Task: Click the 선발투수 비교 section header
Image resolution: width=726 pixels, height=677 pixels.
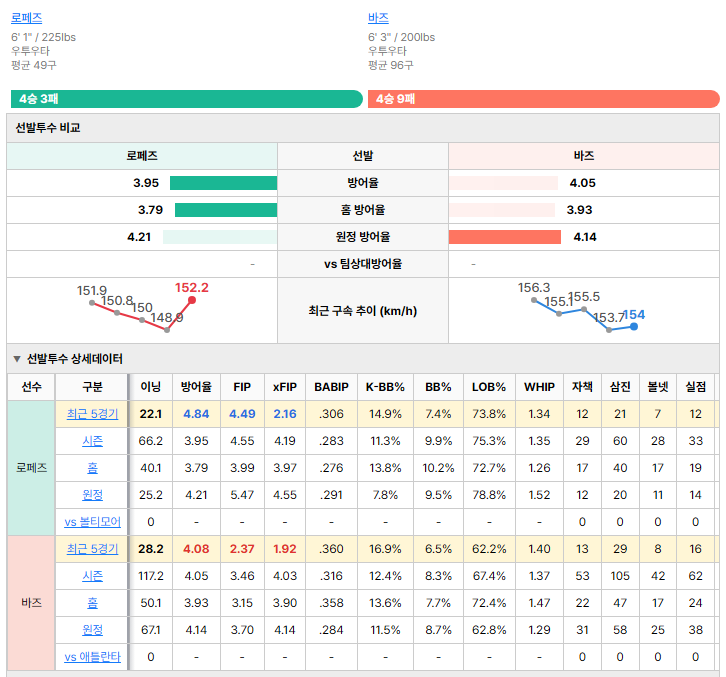Action: 363,128
